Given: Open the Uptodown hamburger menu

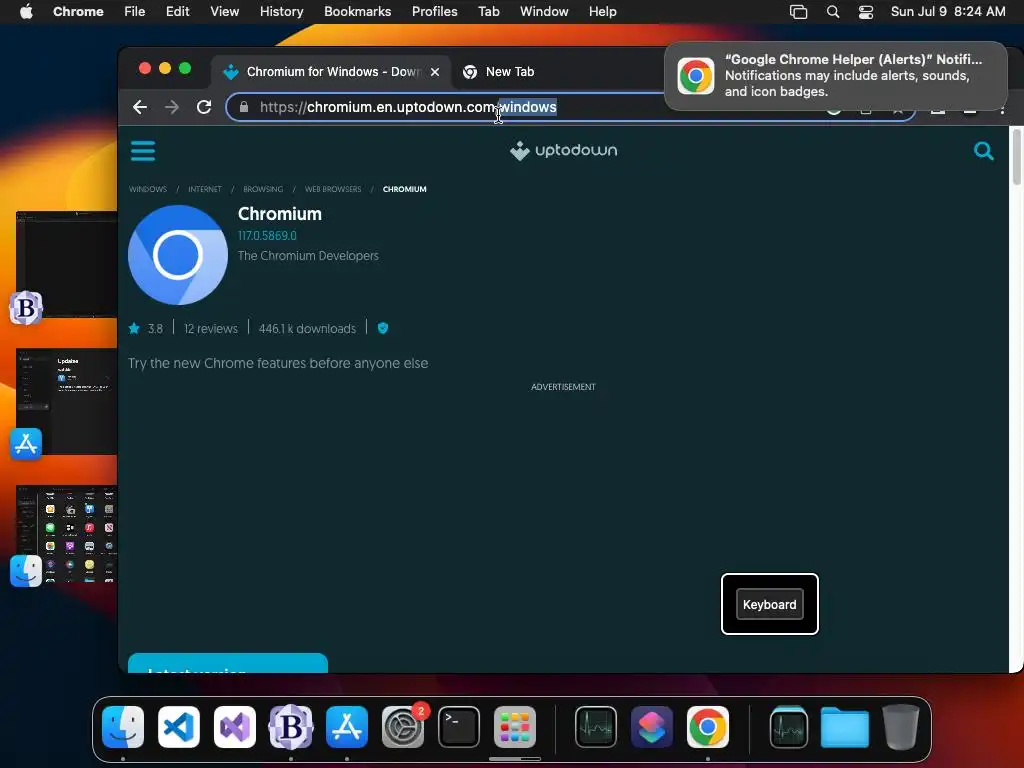Looking at the screenshot, I should coord(143,151).
